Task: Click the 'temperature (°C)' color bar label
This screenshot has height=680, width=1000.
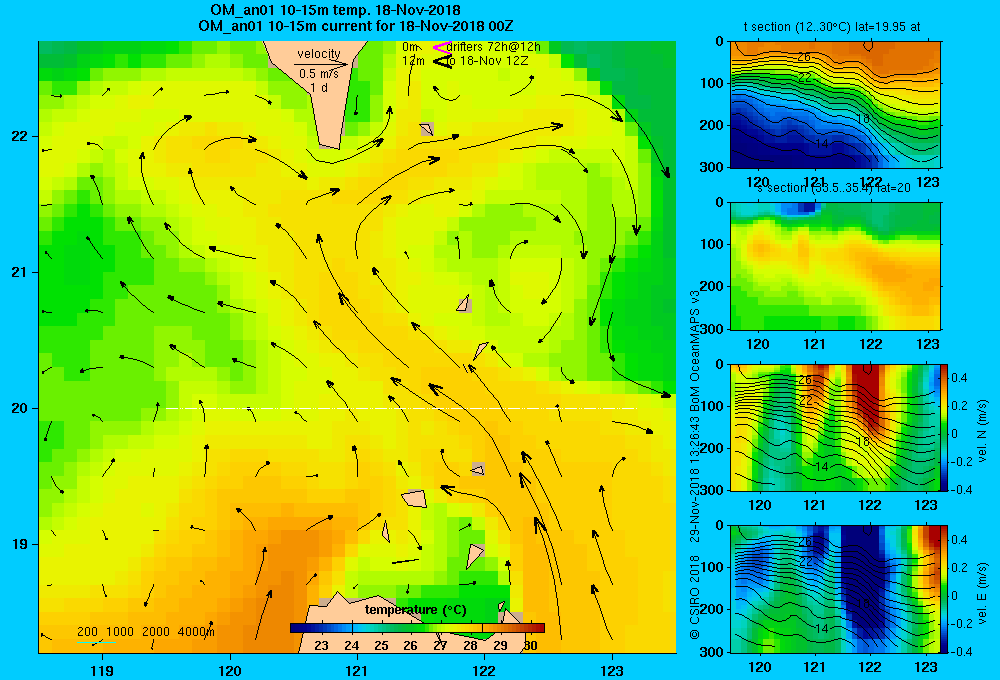Action: [x=415, y=610]
